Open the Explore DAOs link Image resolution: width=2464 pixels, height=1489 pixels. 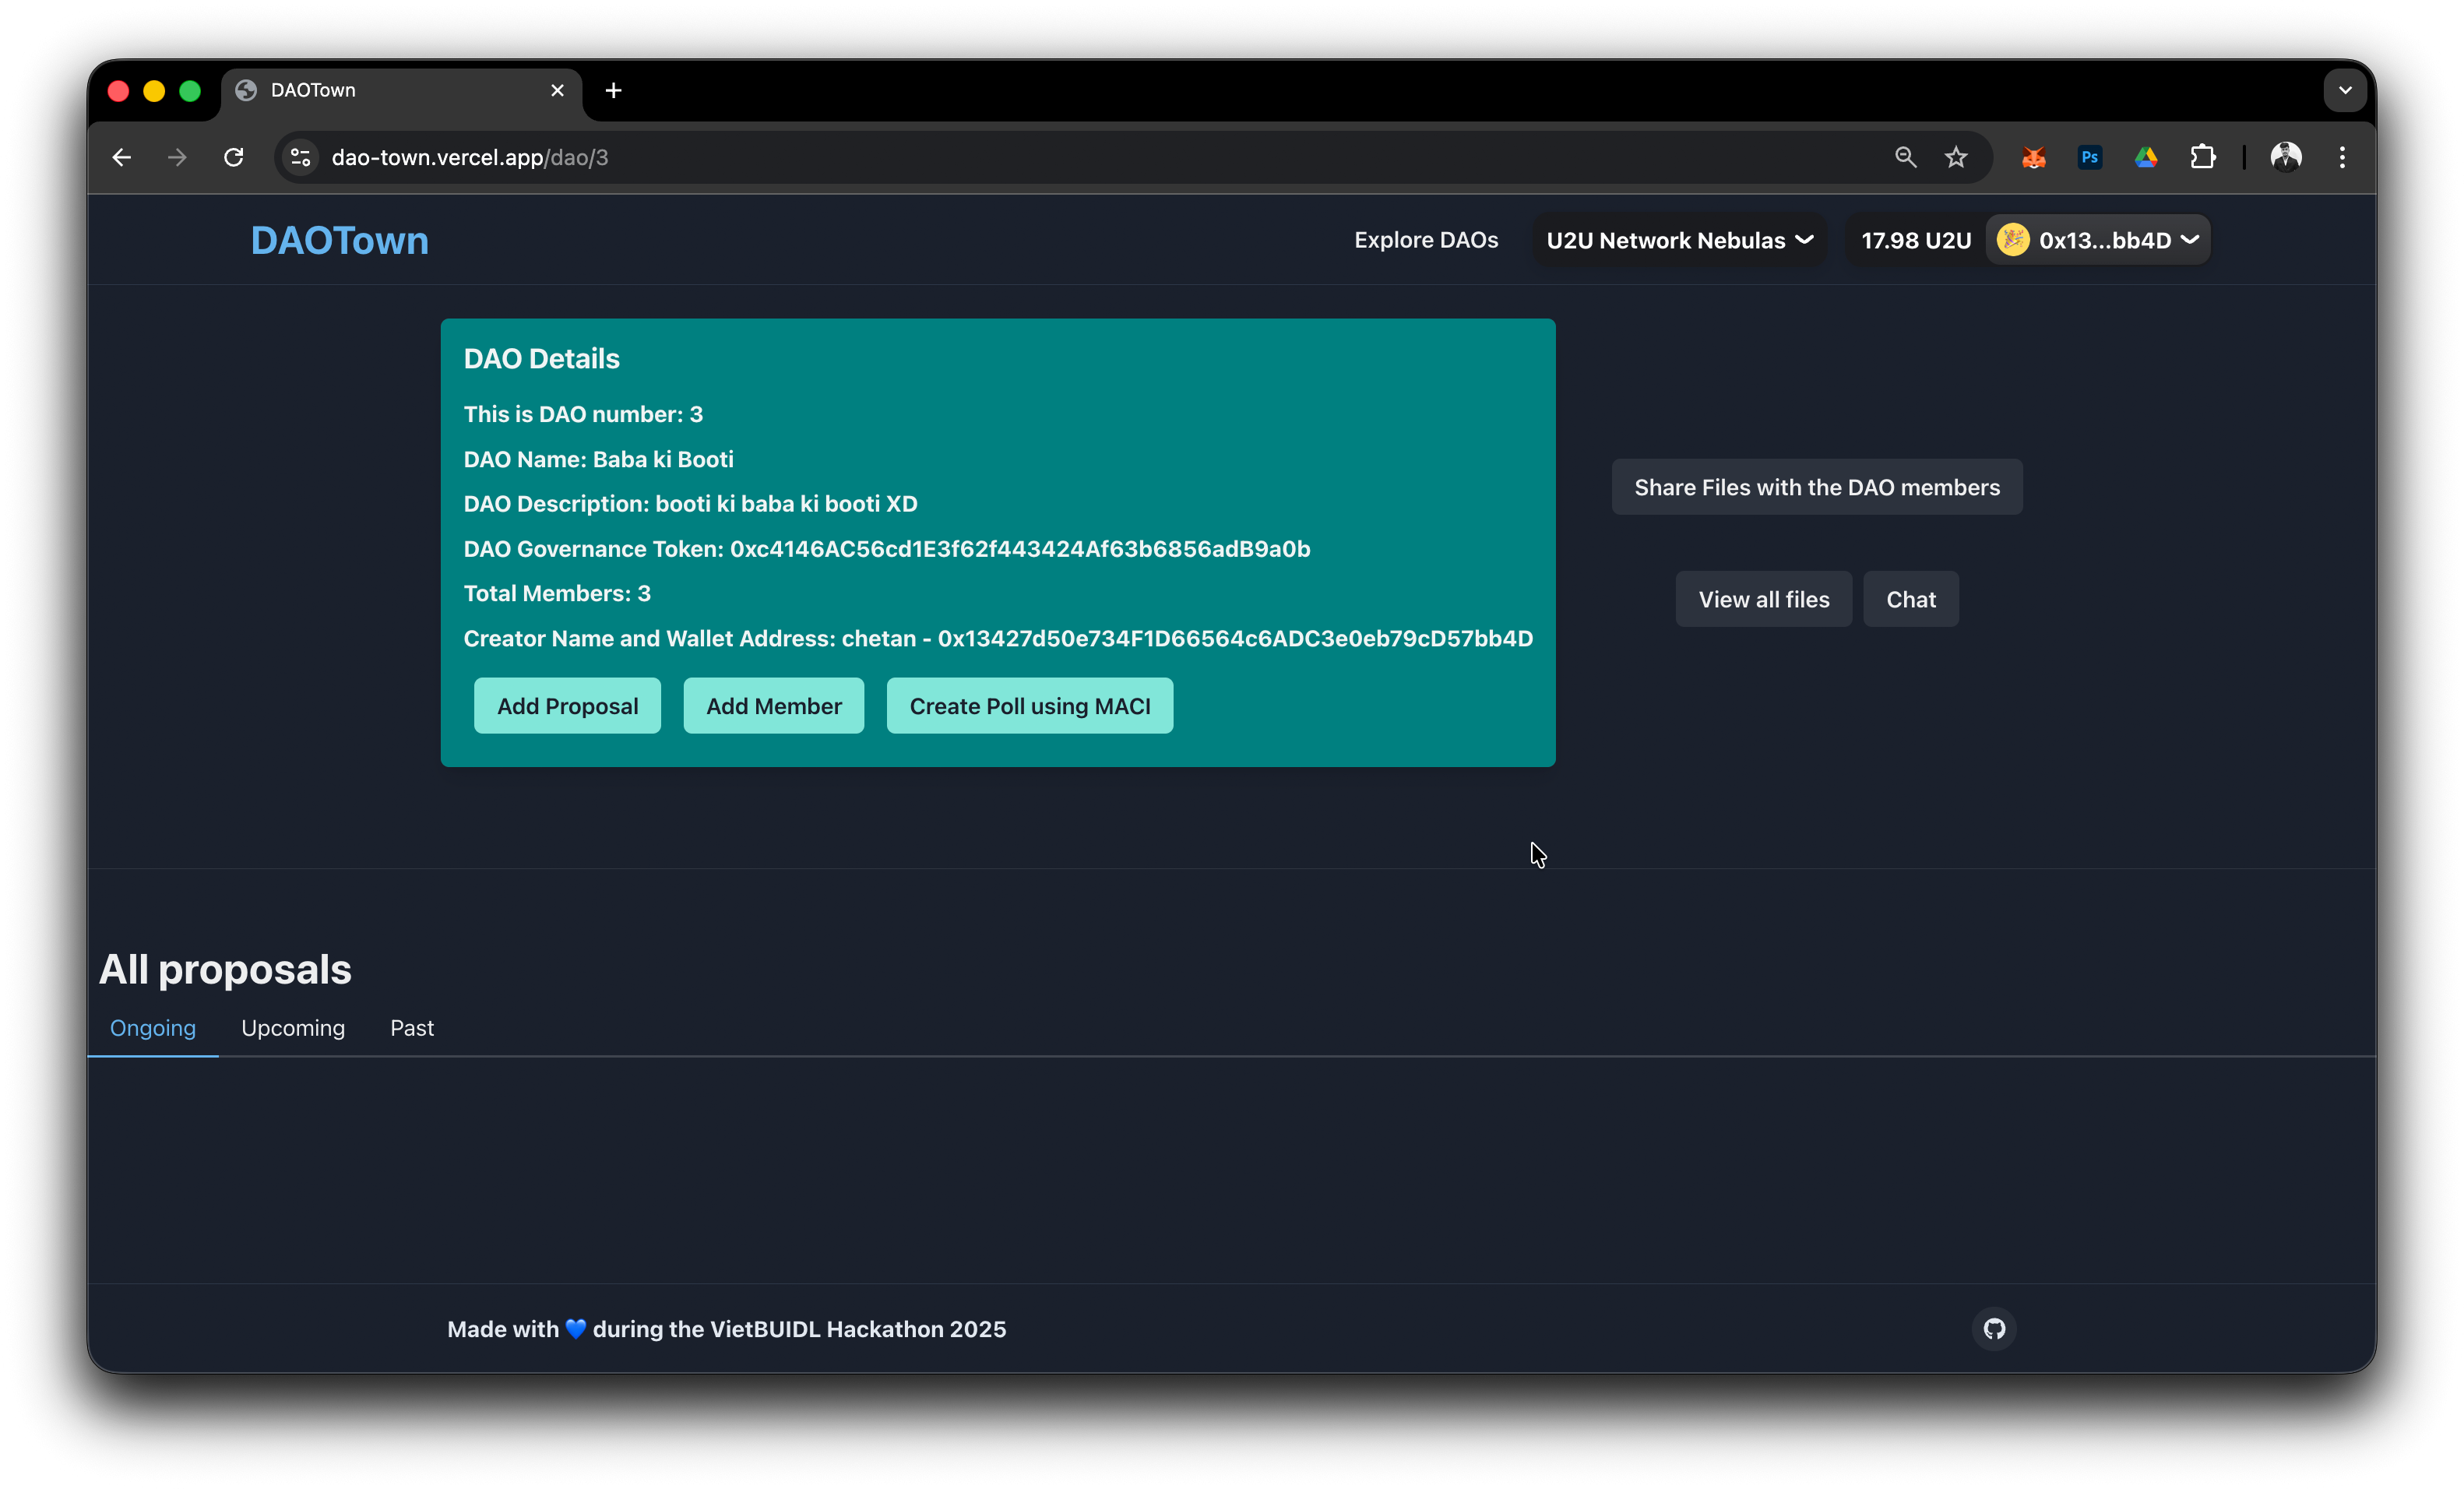pos(1426,240)
